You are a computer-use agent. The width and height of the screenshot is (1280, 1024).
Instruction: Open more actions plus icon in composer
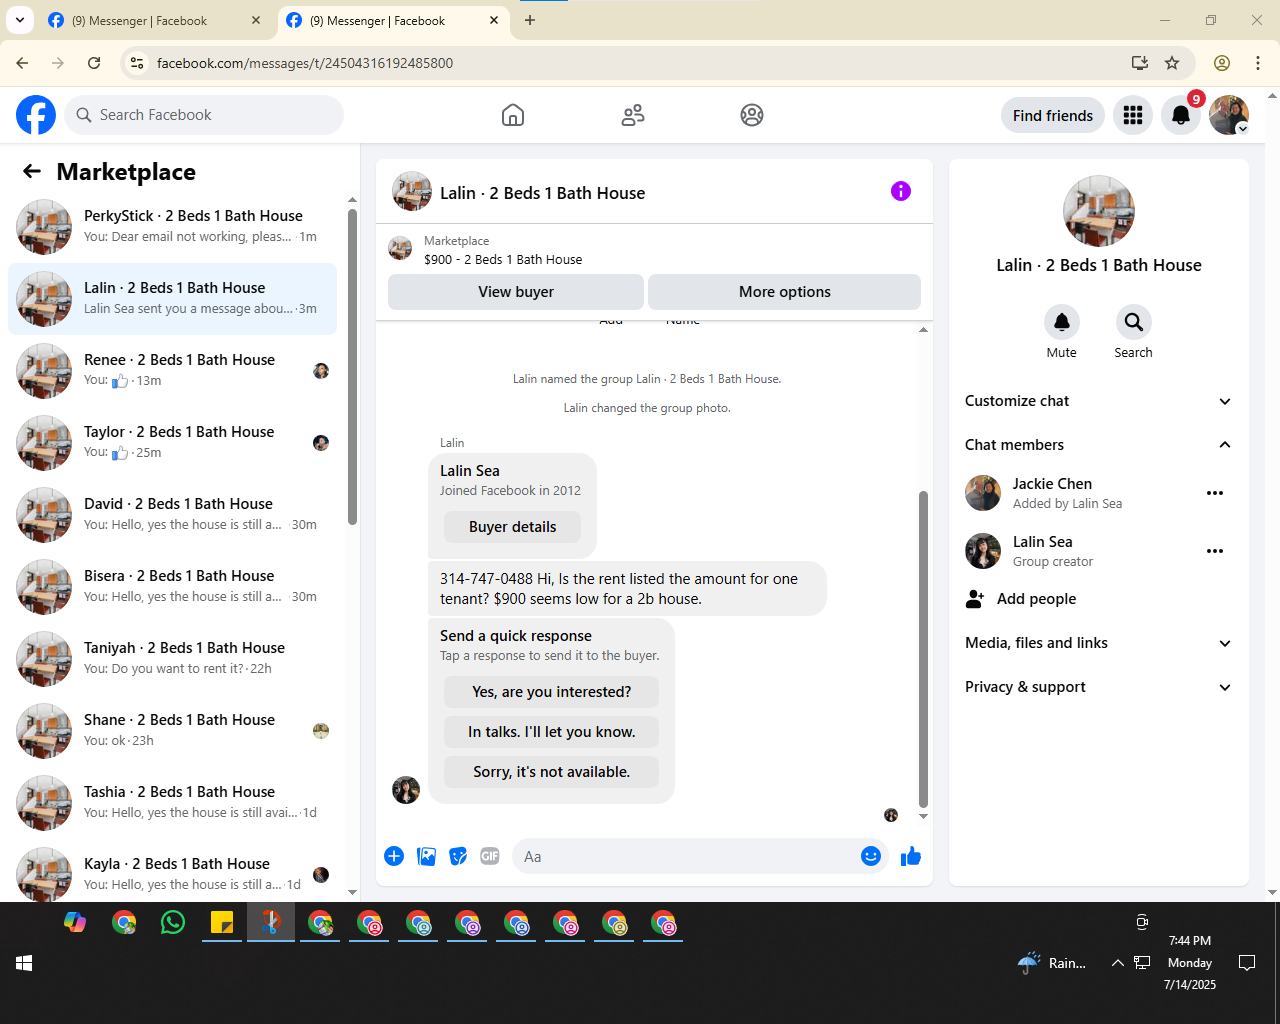(x=394, y=856)
